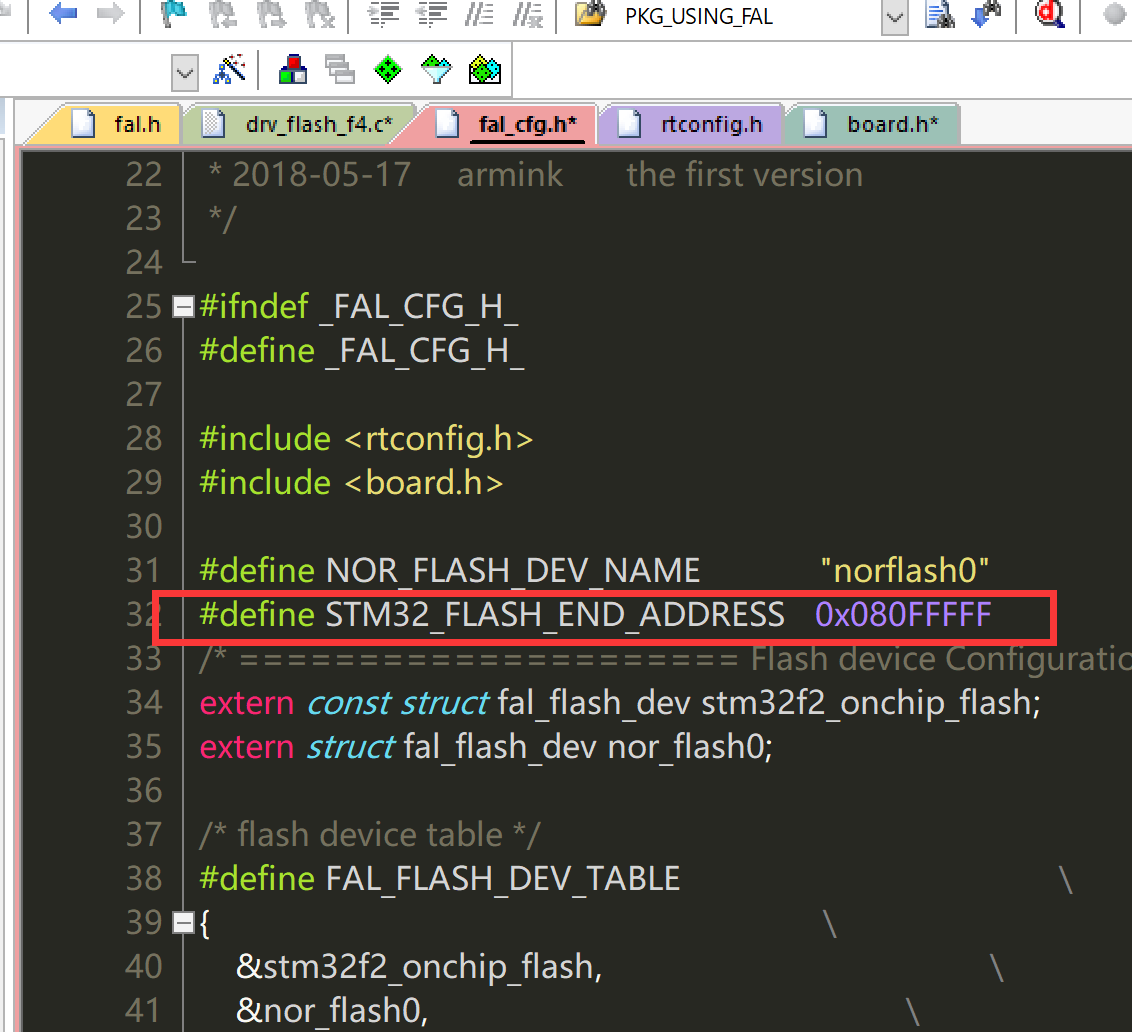Viewport: 1132px width, 1032px height.
Task: Collapse the FAL_FLASH_DEV_TABLE block at line 39
Action: pos(182,922)
